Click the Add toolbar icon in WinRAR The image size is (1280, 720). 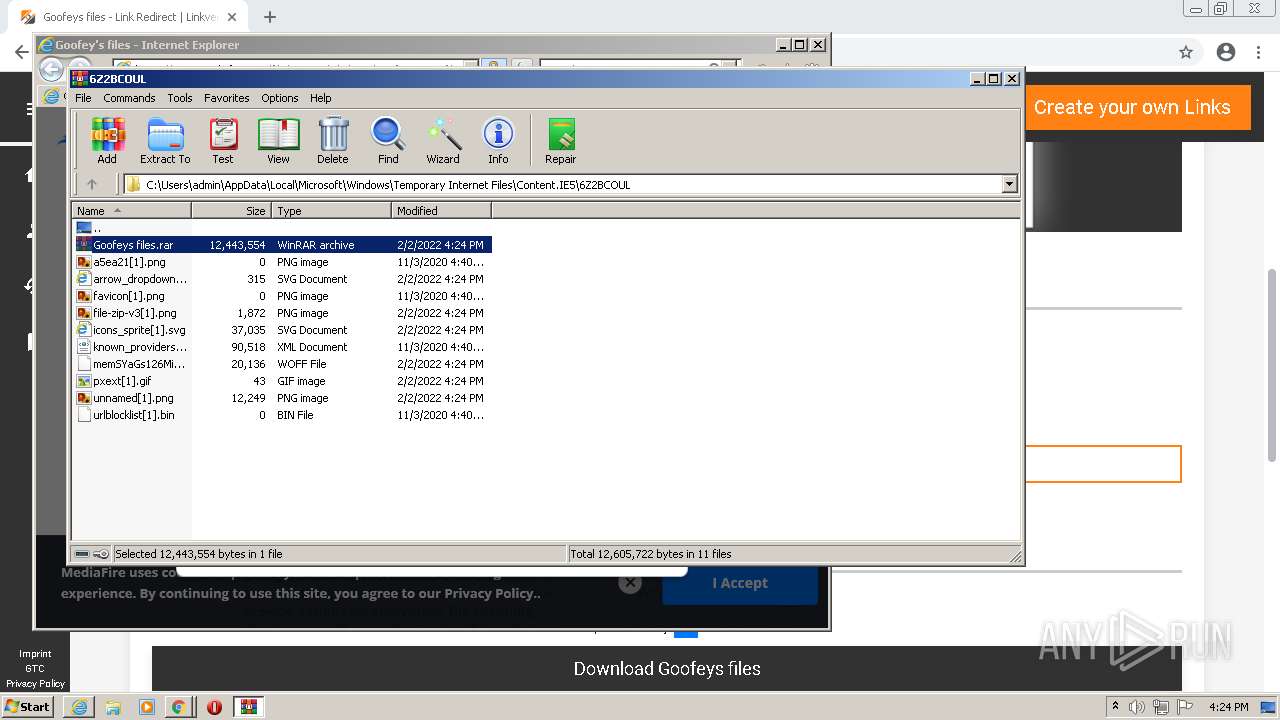click(x=107, y=140)
